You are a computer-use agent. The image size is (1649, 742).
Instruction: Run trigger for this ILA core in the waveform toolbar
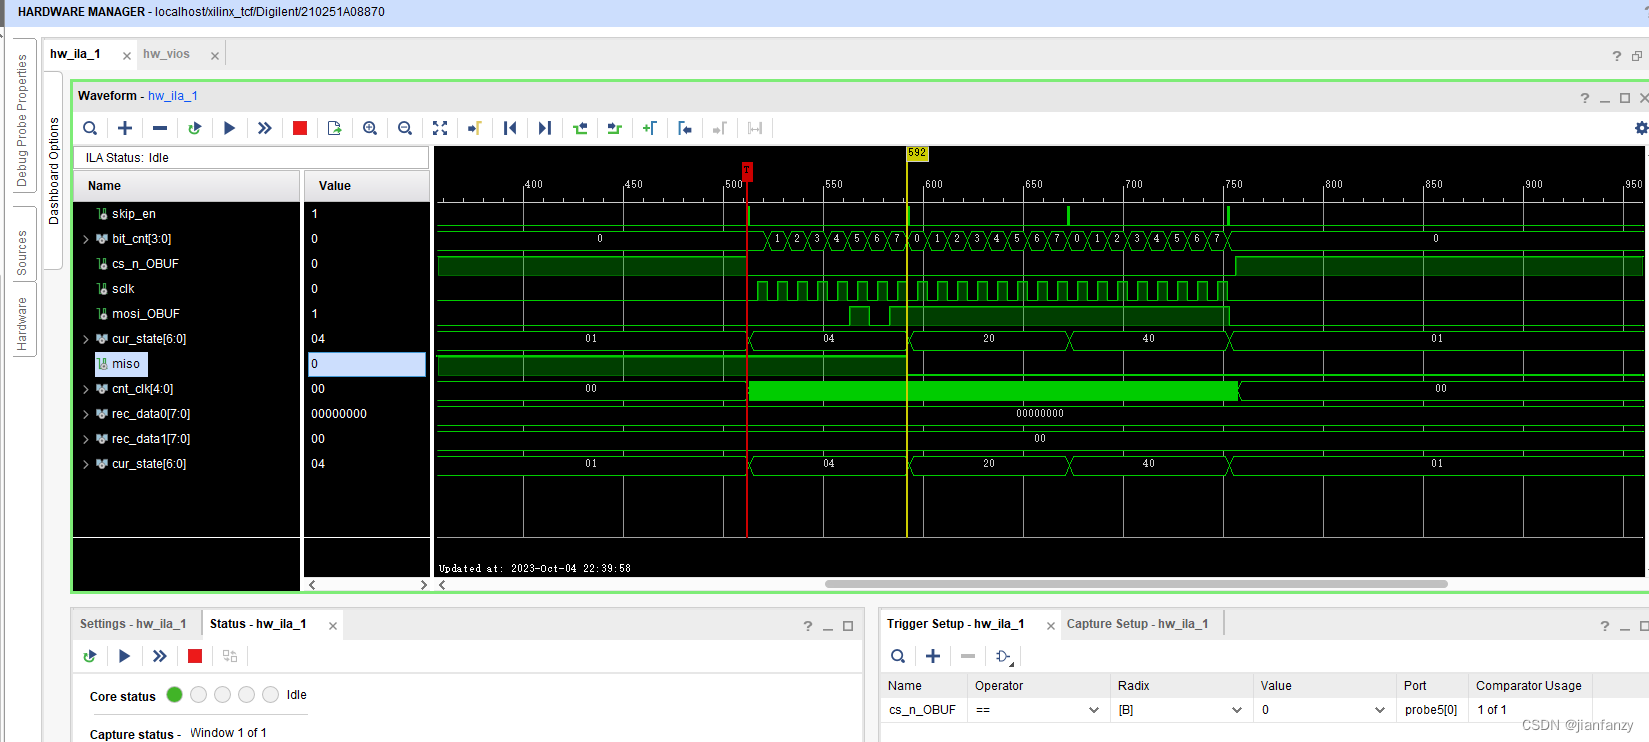[x=230, y=128]
